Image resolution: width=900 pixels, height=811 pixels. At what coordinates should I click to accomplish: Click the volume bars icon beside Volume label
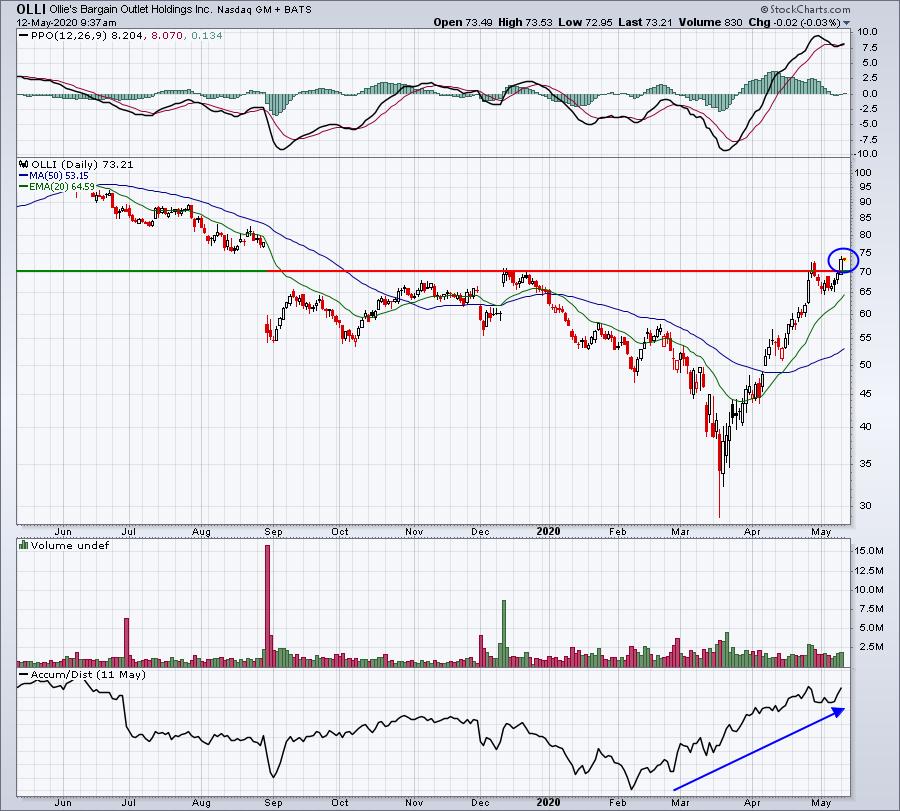click(24, 546)
